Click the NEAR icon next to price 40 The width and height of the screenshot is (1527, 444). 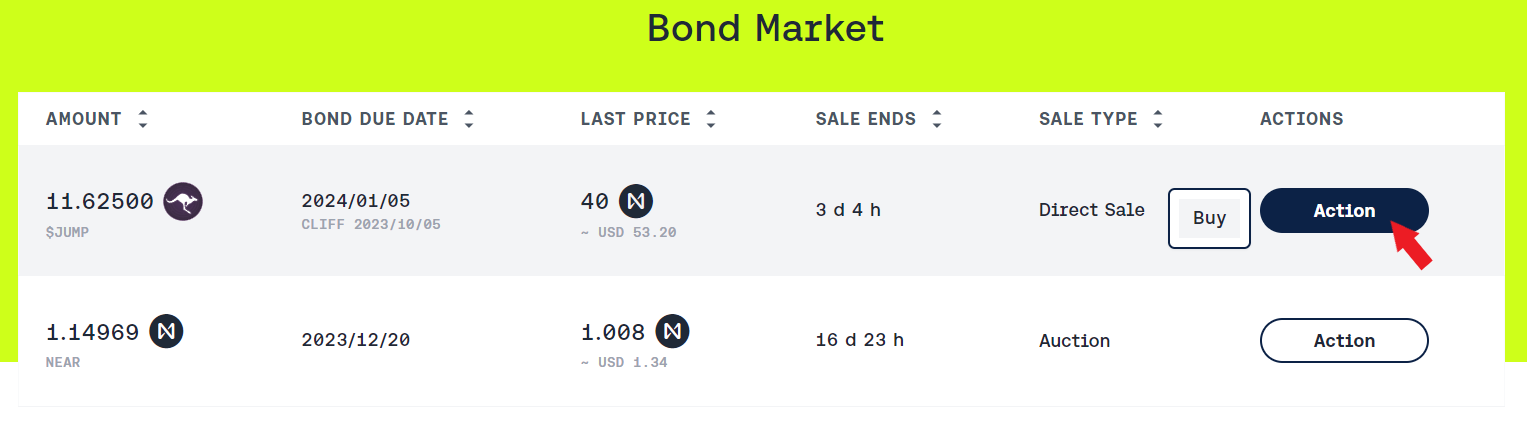636,201
